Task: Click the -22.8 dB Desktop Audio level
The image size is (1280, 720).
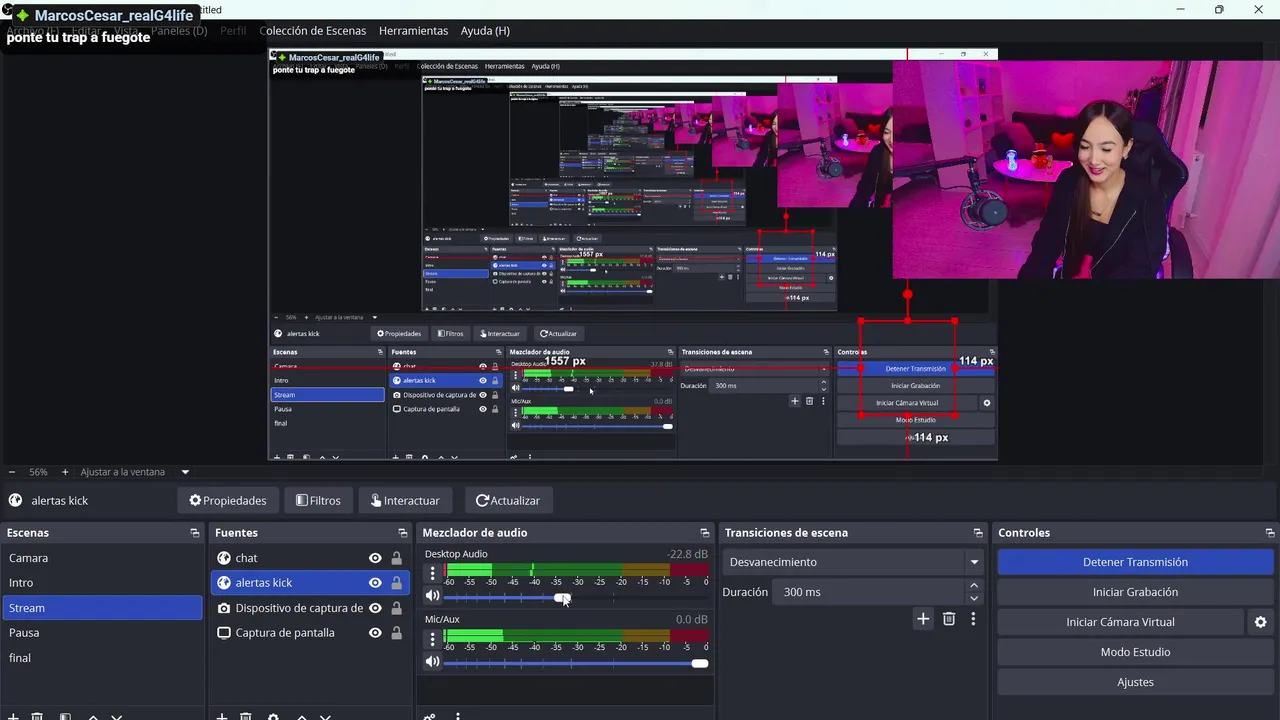Action: [687, 554]
